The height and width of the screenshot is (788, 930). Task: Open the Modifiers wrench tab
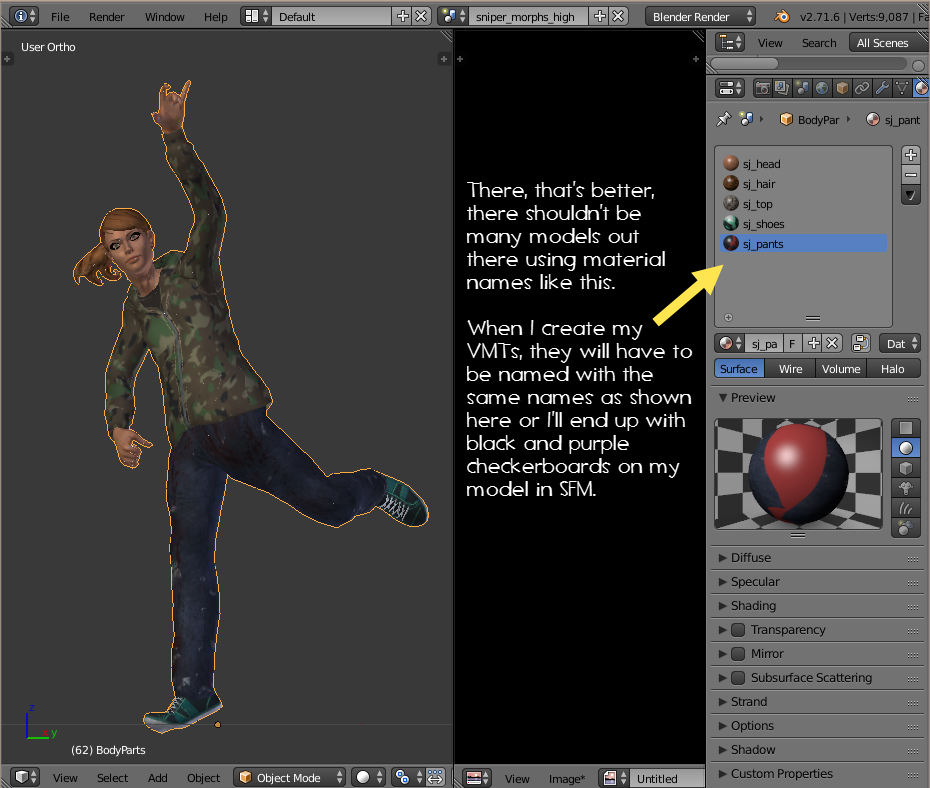[882, 88]
